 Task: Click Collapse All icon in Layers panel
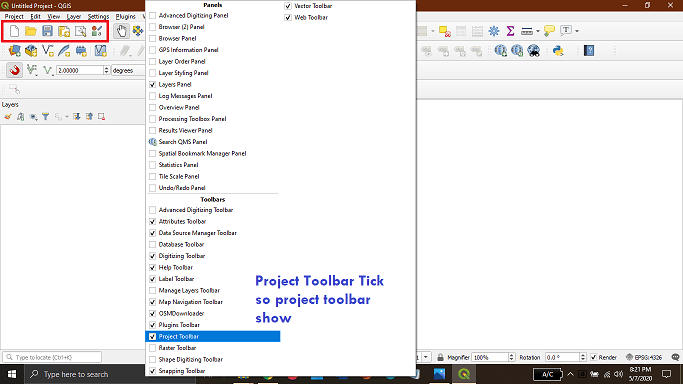(x=89, y=117)
